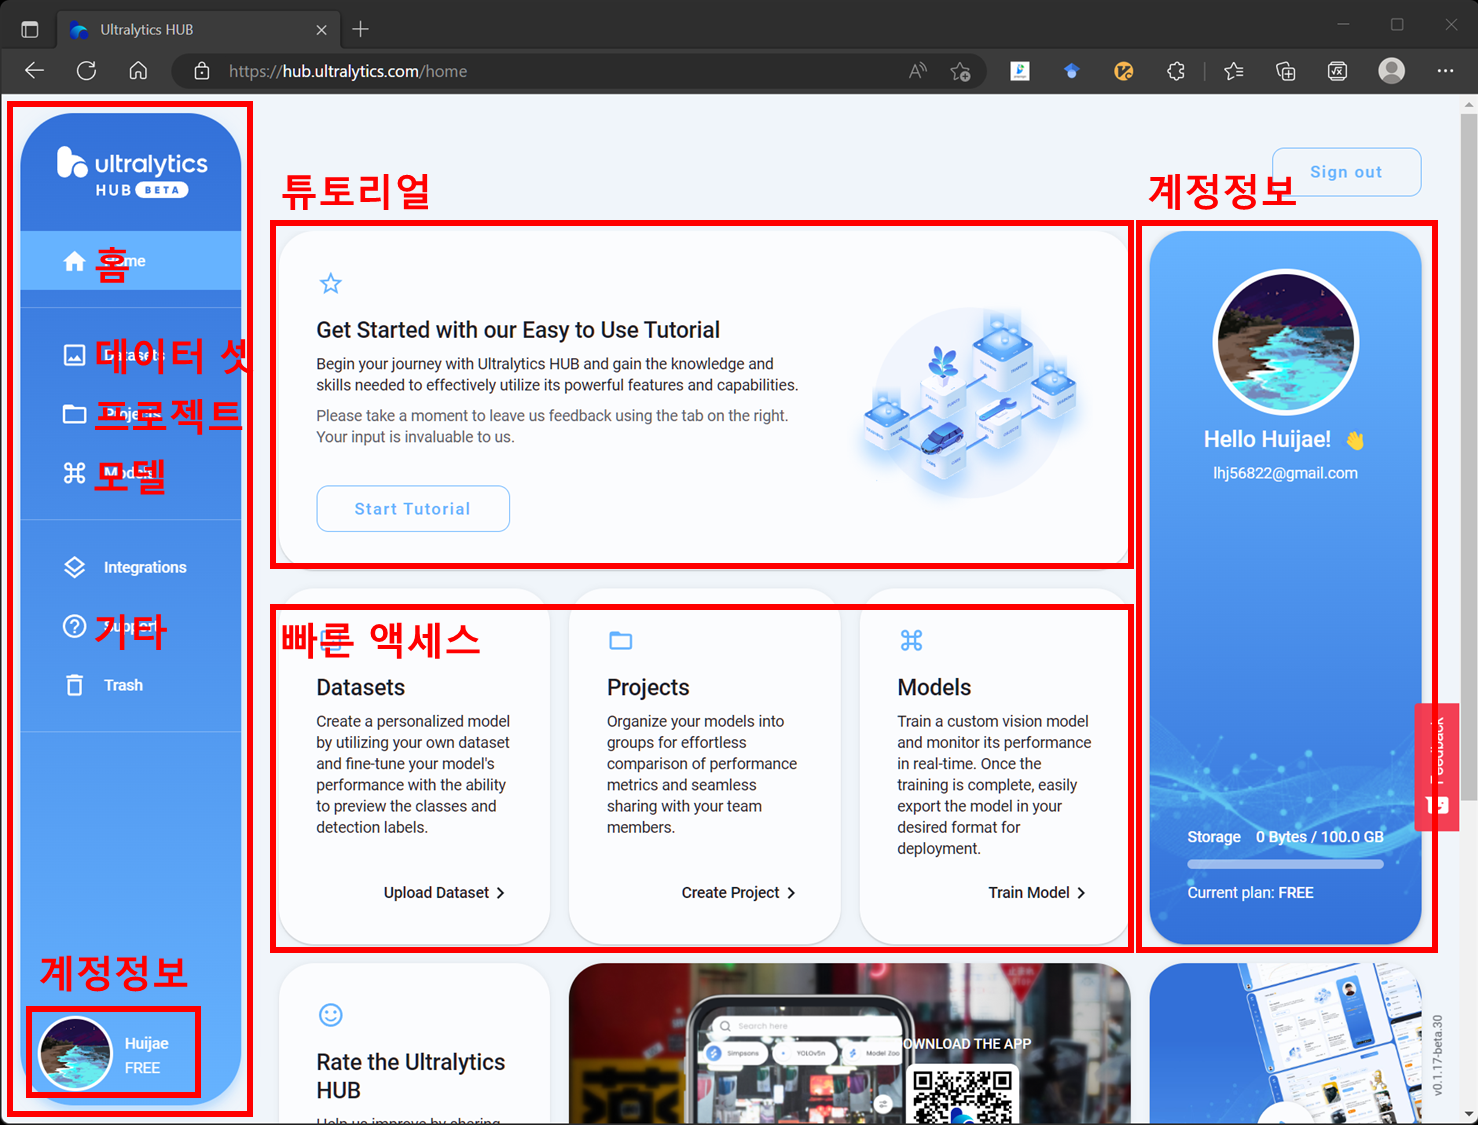The image size is (1478, 1125).
Task: Click the address bar URL
Action: click(348, 71)
